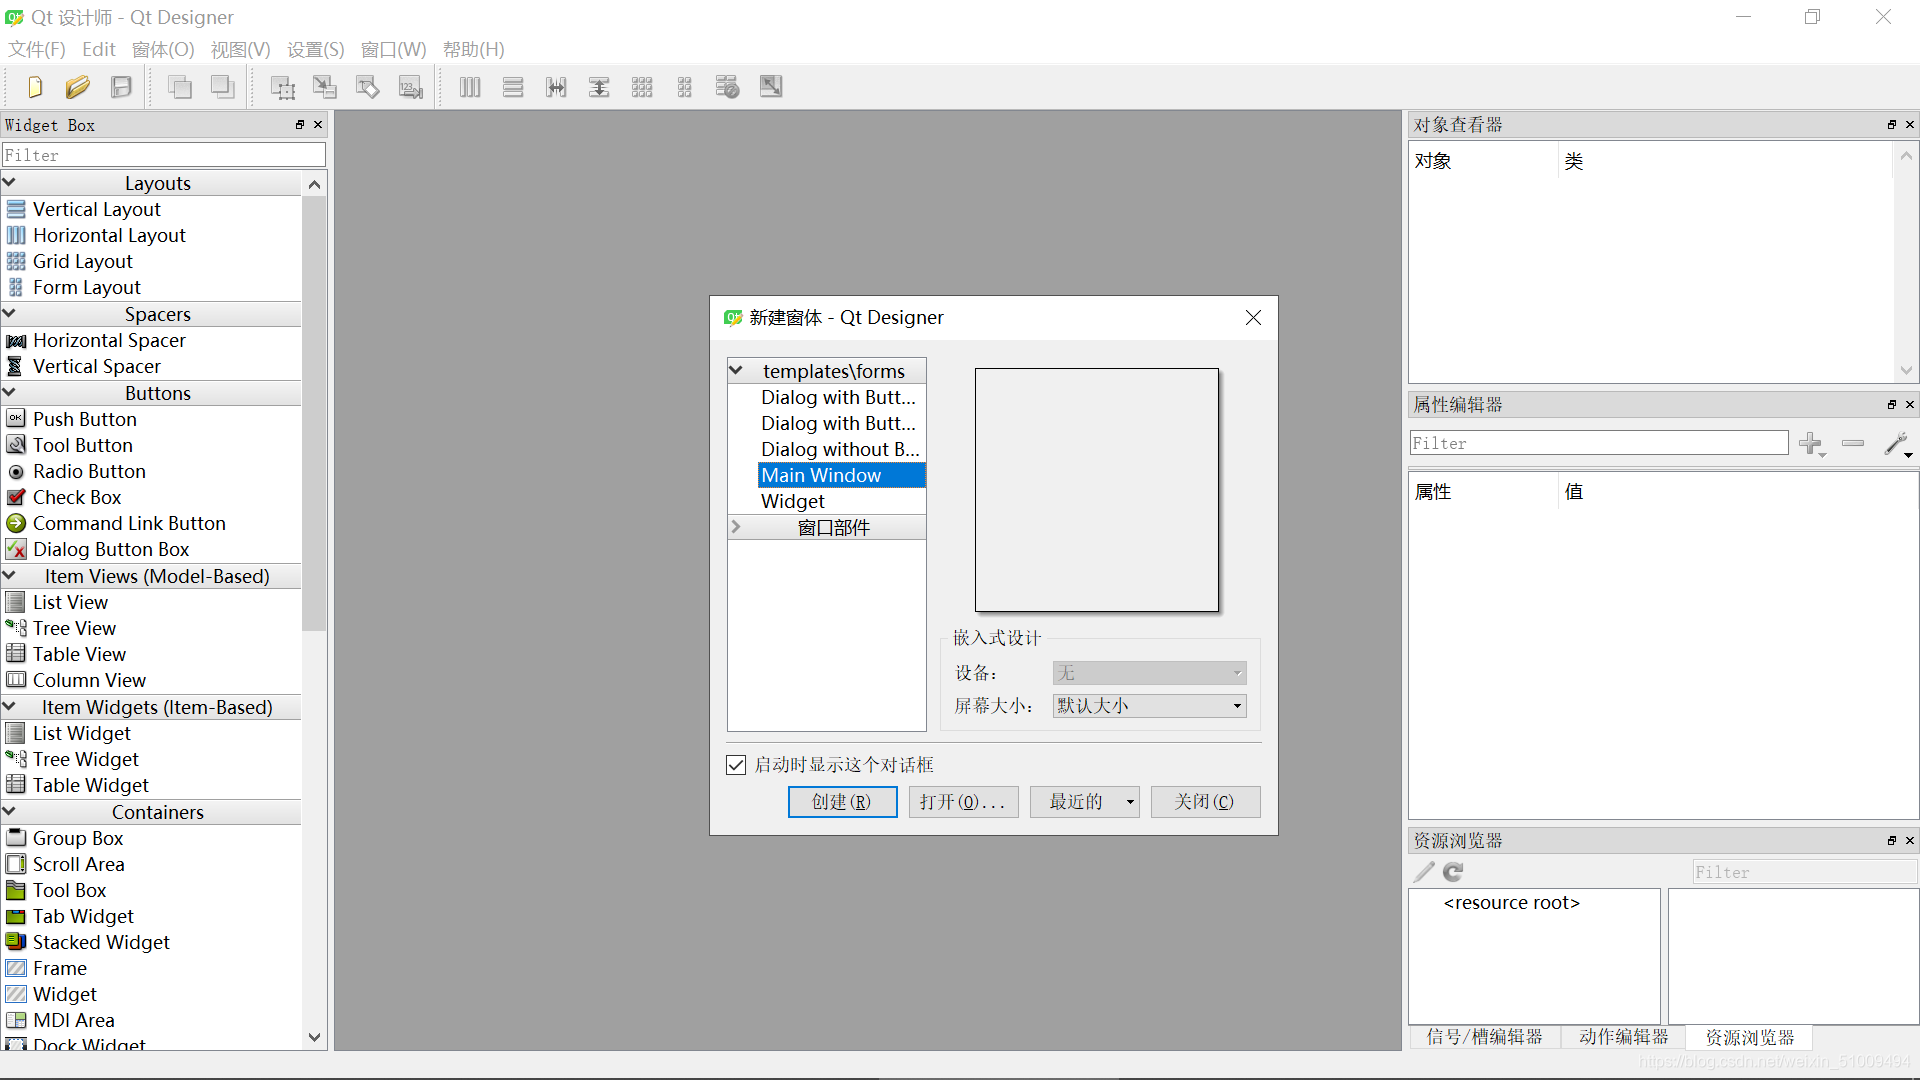Select the Edit Signals/Slots mode icon
Screen dimensions: 1920x1080
point(325,87)
